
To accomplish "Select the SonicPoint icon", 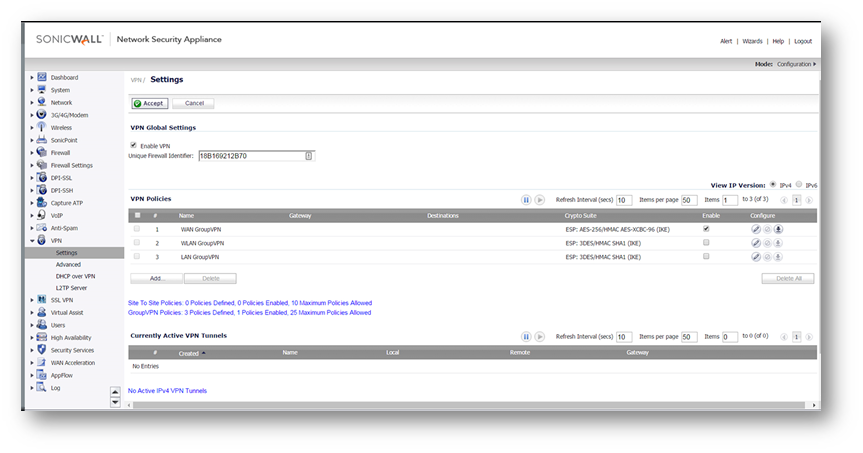I will 42,140.
